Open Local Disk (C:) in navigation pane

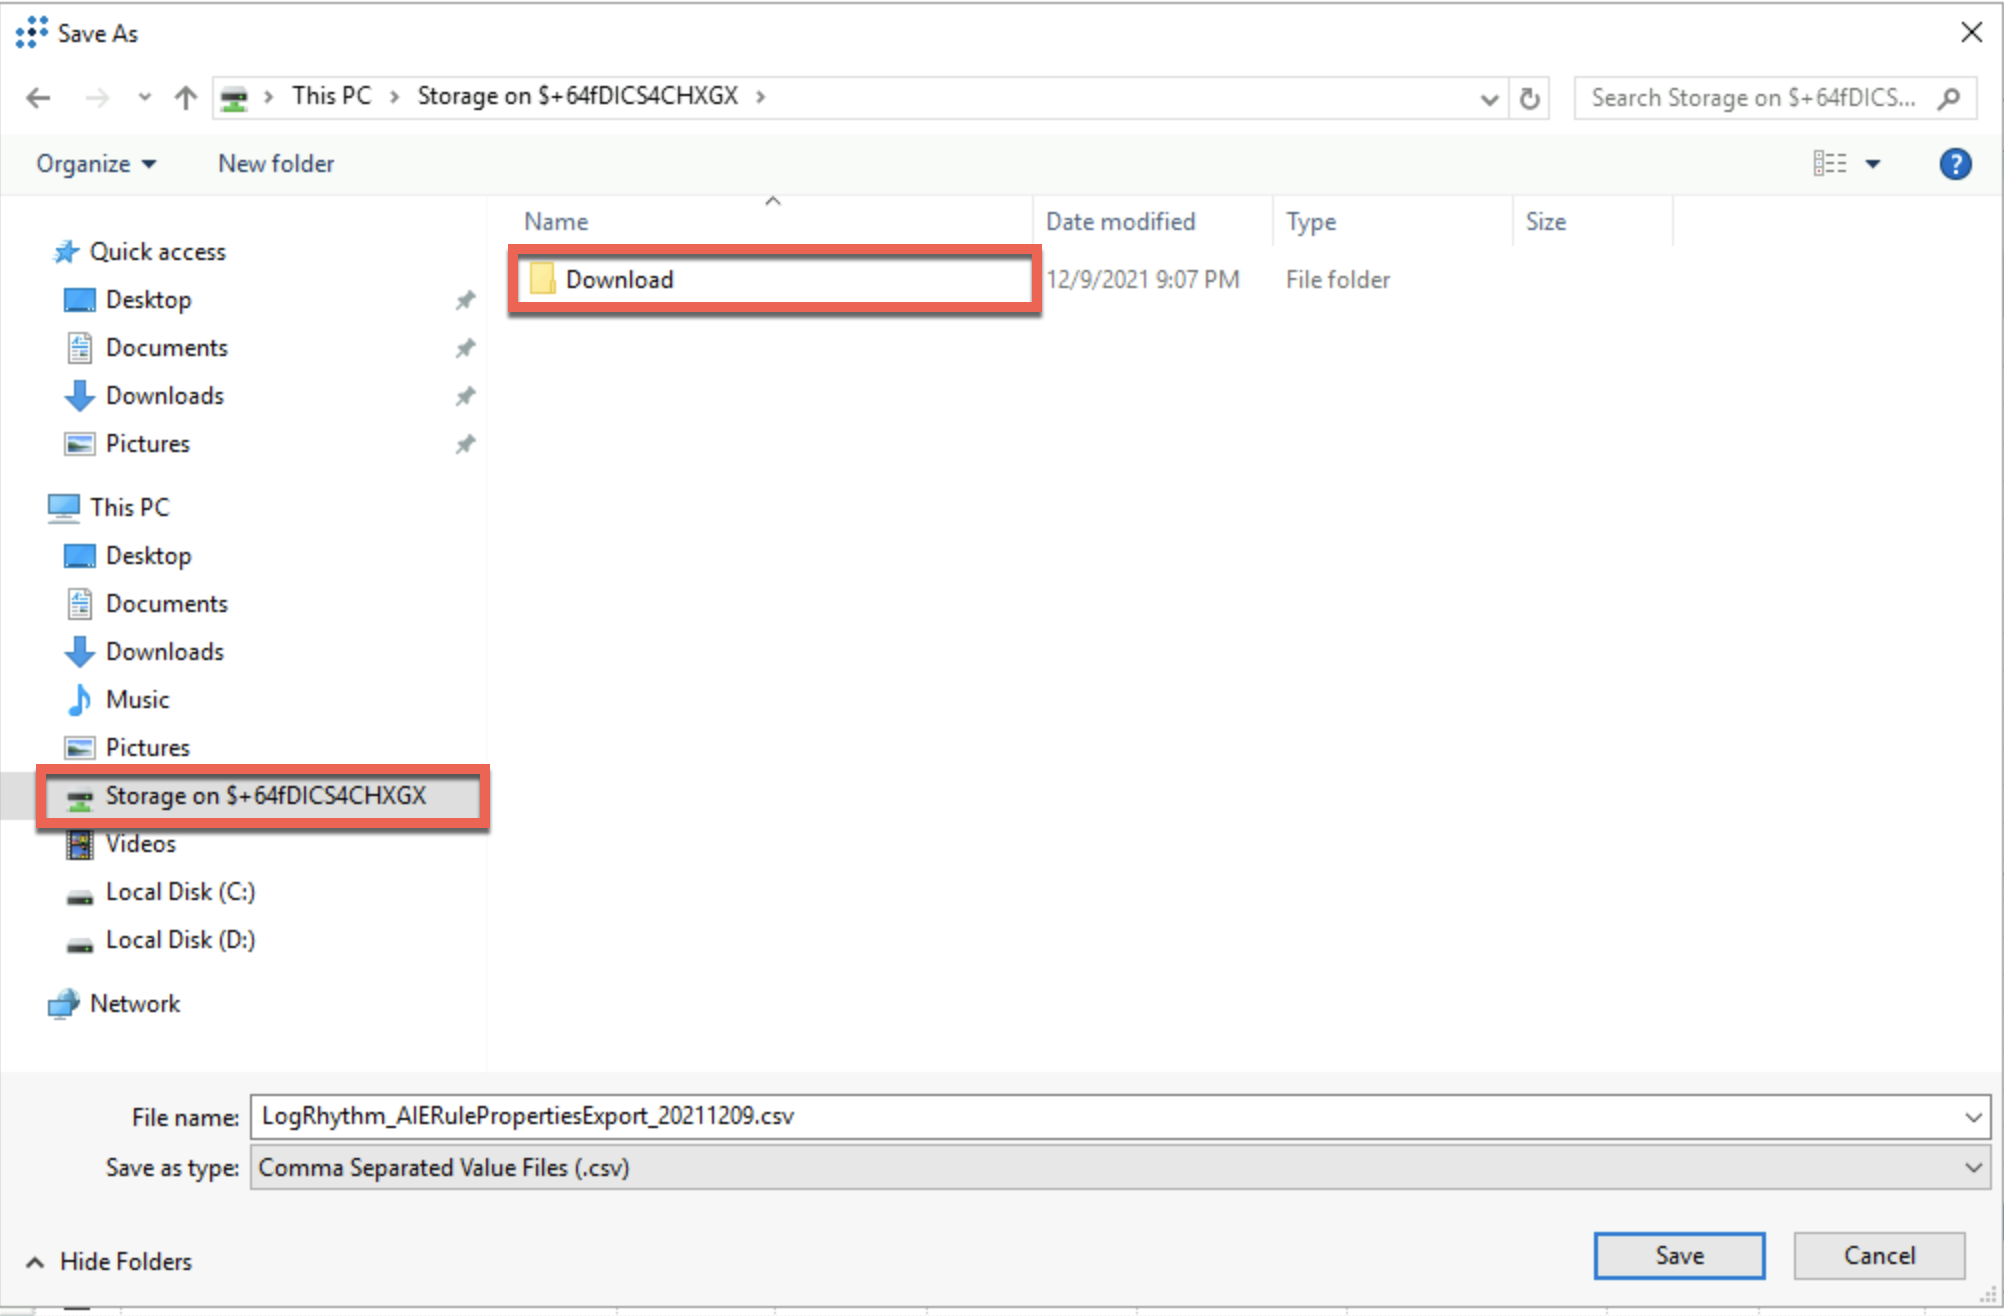tap(180, 892)
